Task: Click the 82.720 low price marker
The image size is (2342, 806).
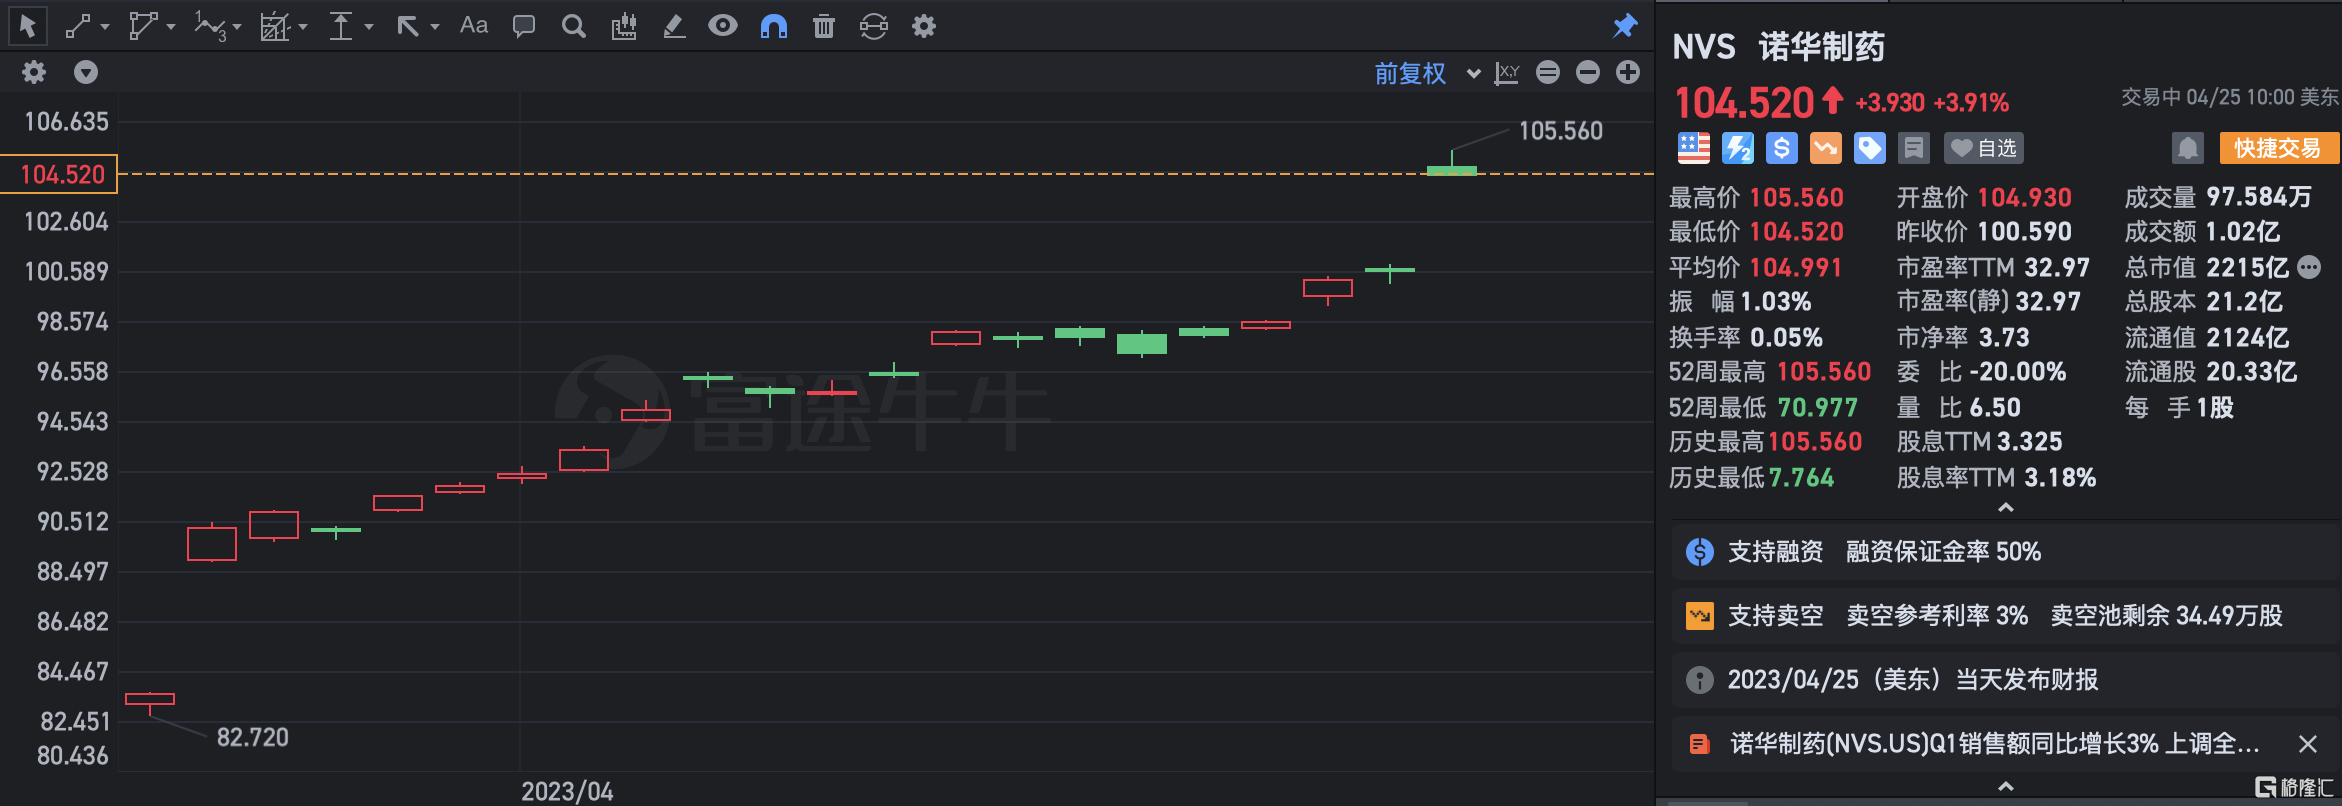Action: (253, 737)
